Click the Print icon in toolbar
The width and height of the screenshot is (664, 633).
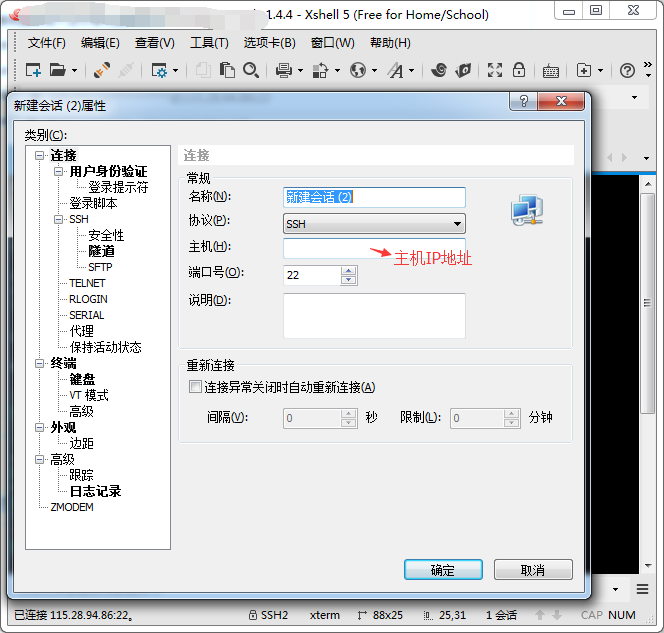(x=284, y=70)
